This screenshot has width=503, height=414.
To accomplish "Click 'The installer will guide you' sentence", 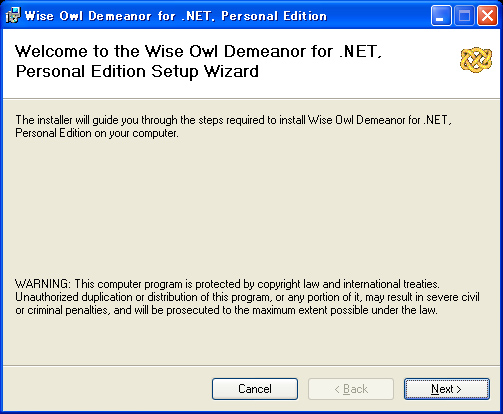I will coord(233,120).
